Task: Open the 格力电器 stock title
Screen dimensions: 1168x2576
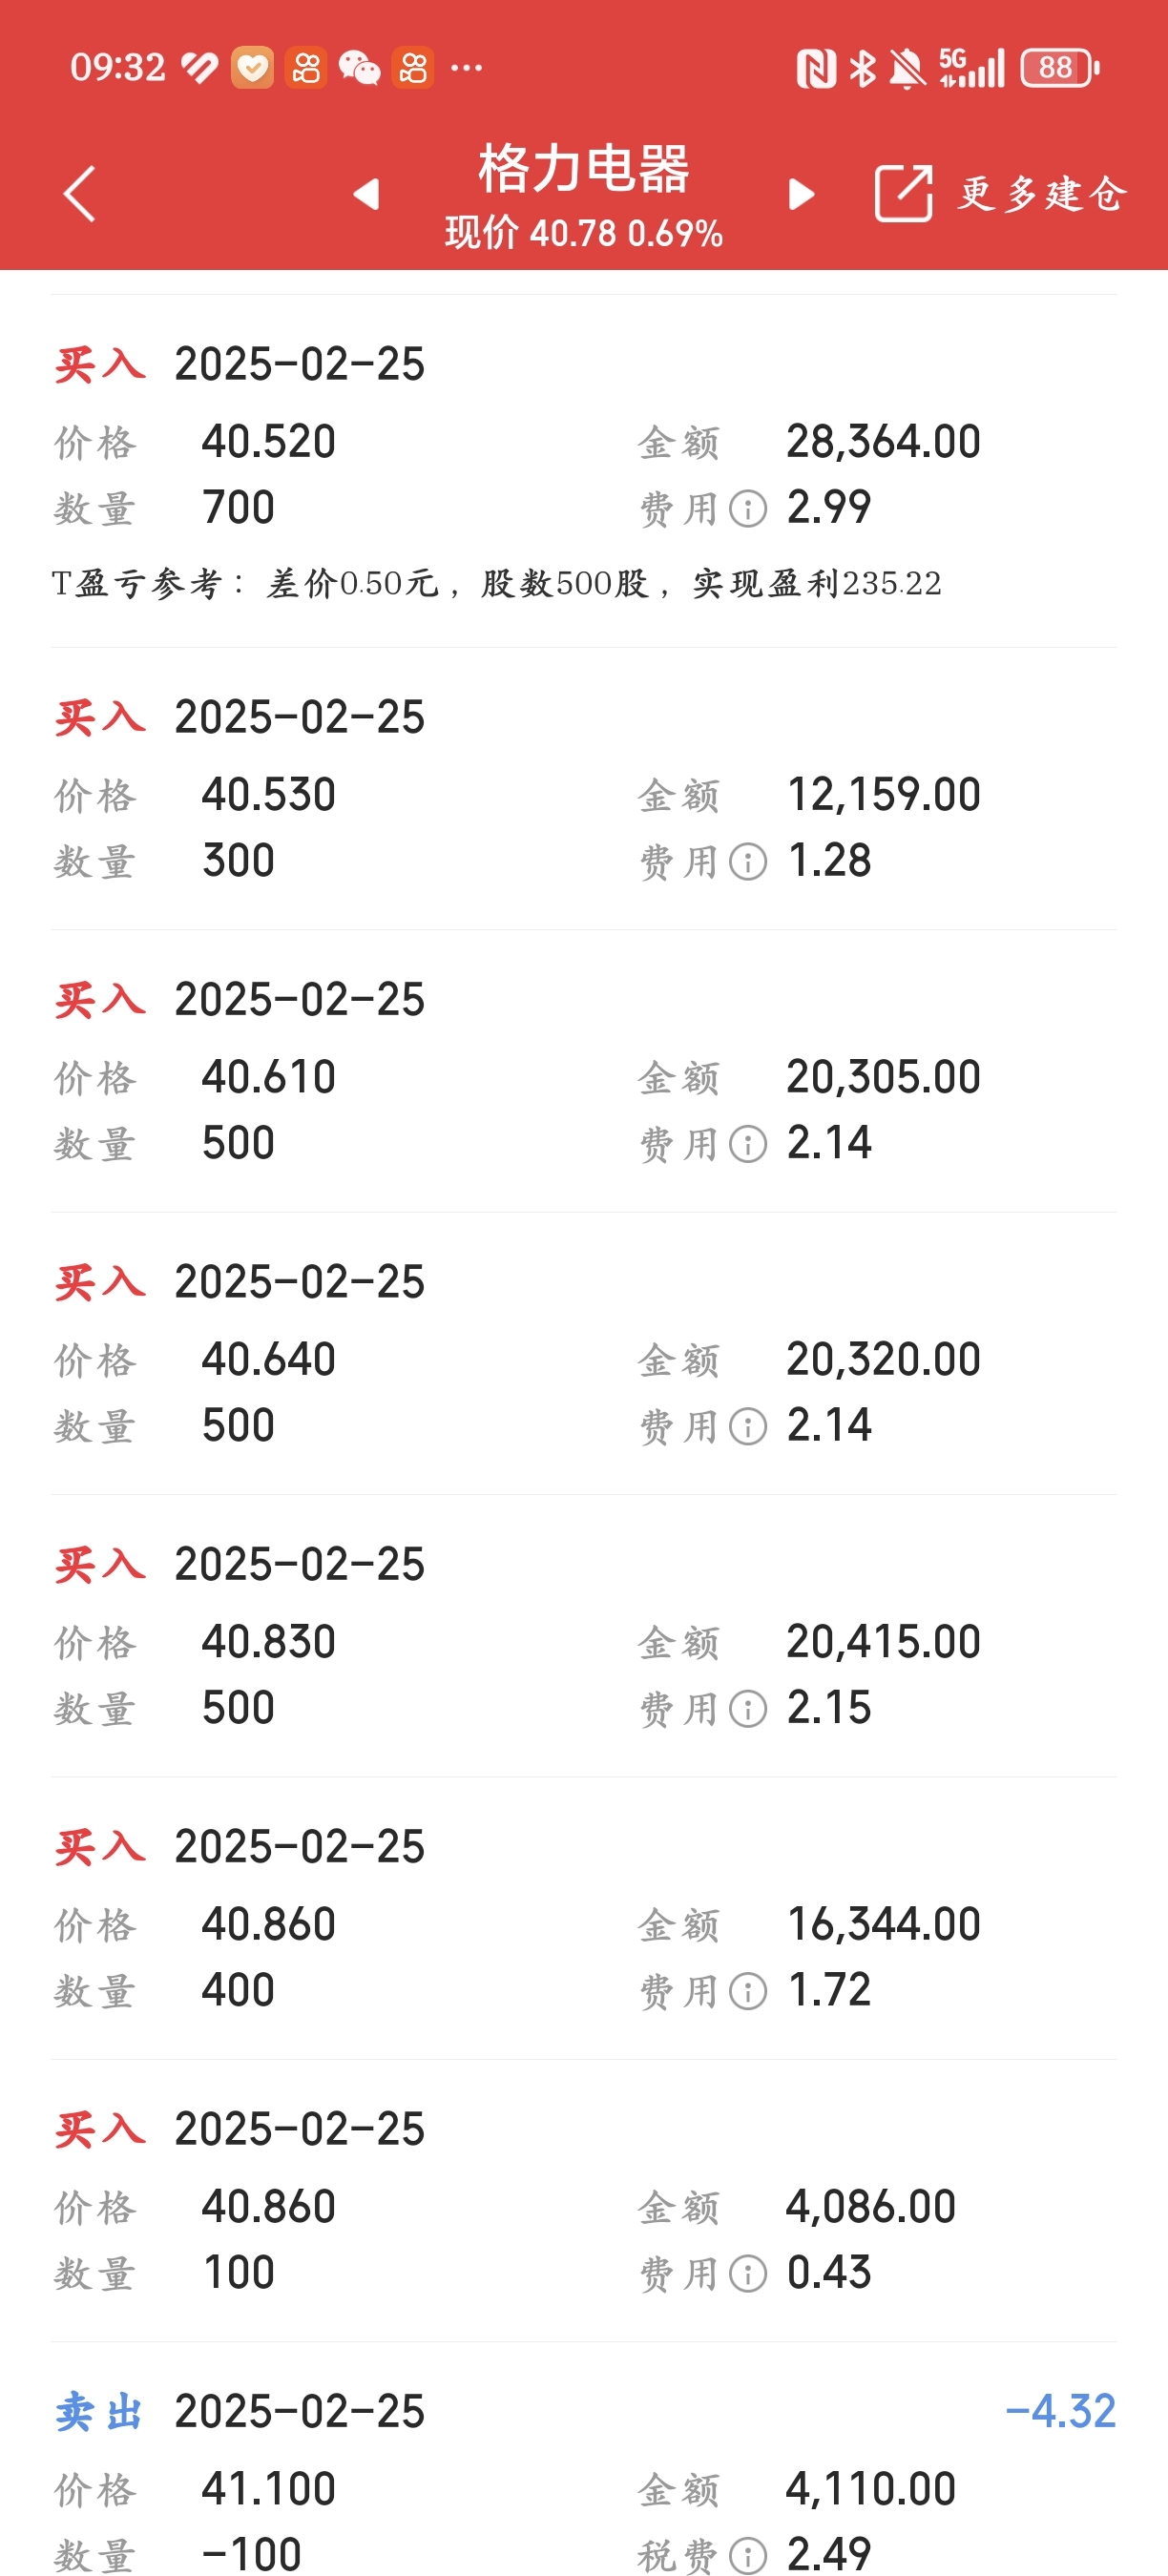Action: click(584, 168)
